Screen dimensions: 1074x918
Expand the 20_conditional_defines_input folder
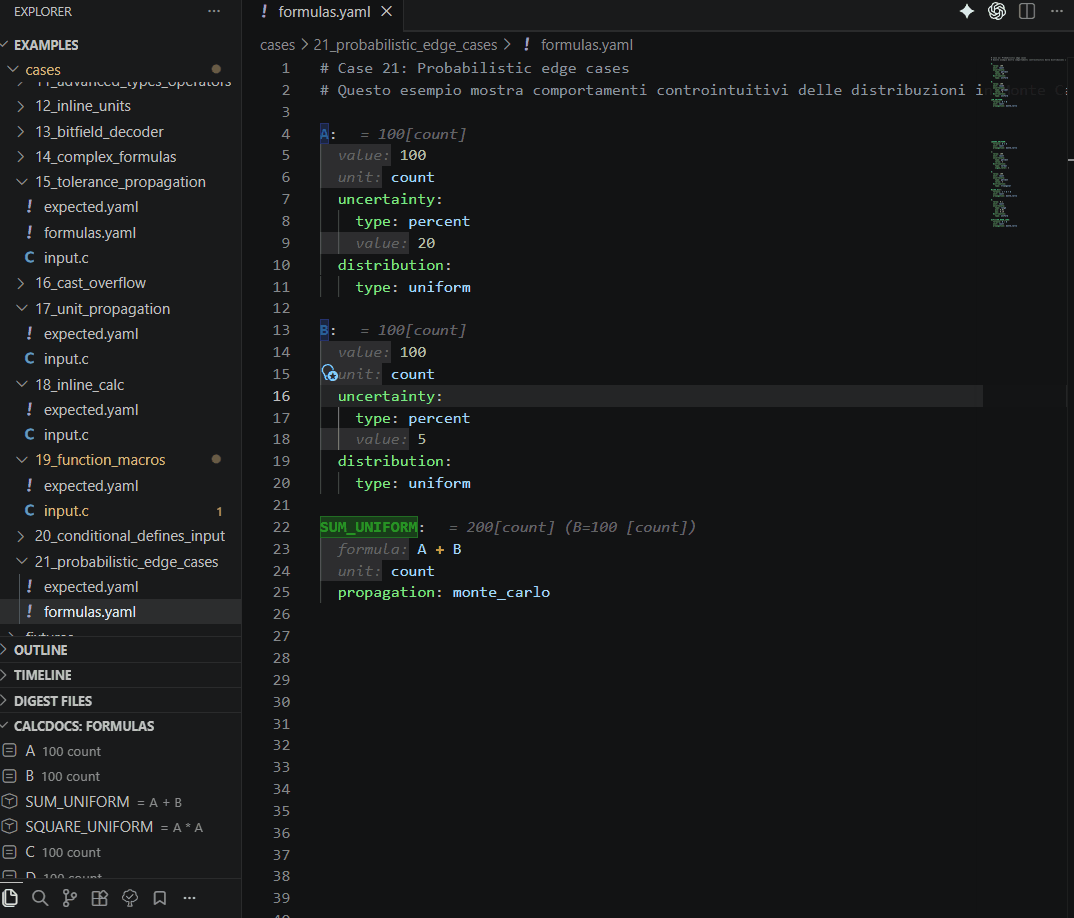21,536
